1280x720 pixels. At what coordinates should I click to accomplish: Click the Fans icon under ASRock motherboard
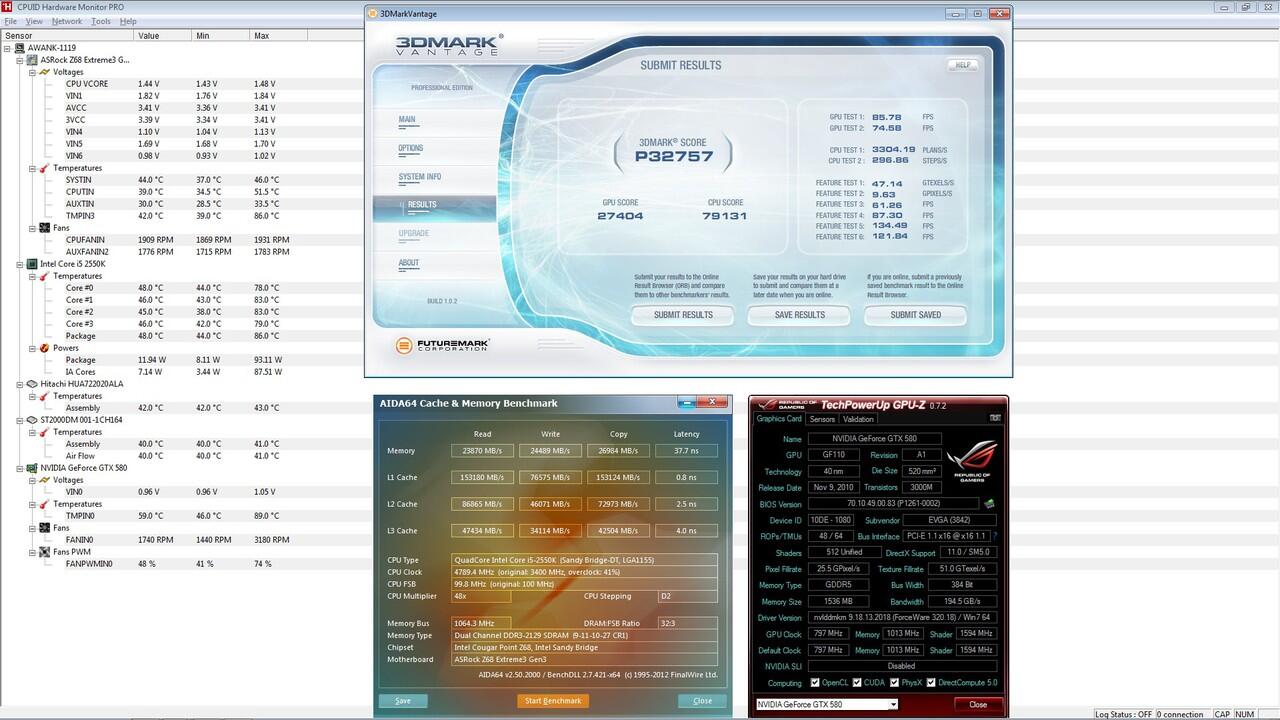click(x=44, y=228)
